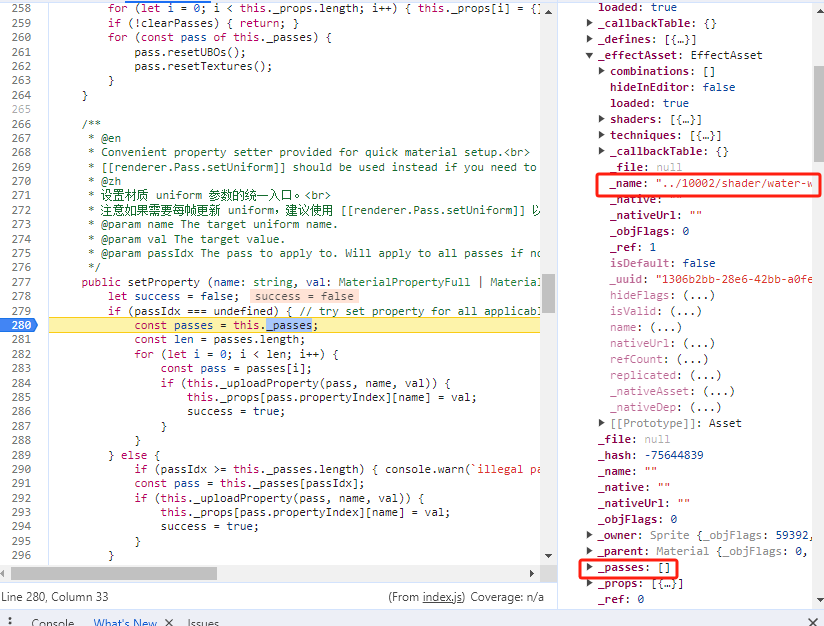The width and height of the screenshot is (824, 626).
Task: Select the _name shader path value
Action: click(x=734, y=183)
